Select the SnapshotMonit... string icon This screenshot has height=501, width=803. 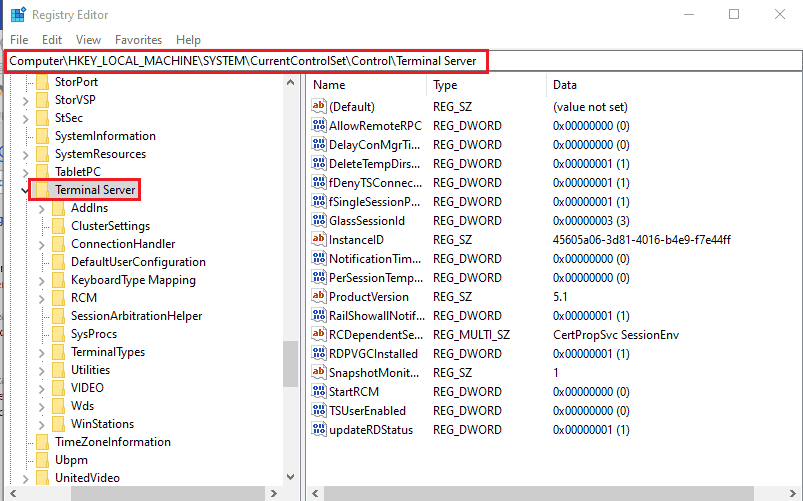(319, 372)
